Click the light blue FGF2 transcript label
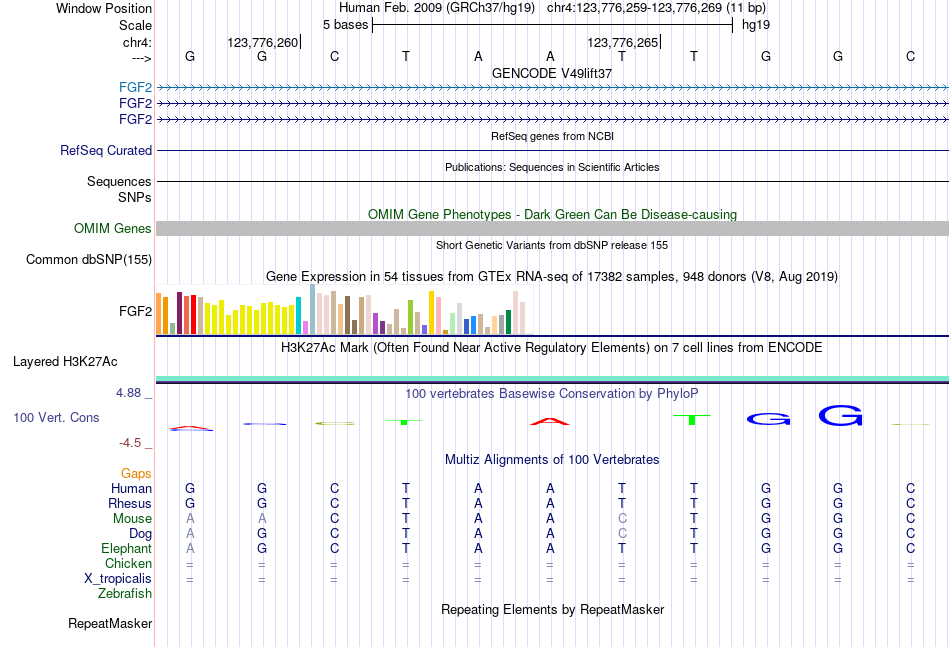Screen dimensions: 950x647 [135, 87]
